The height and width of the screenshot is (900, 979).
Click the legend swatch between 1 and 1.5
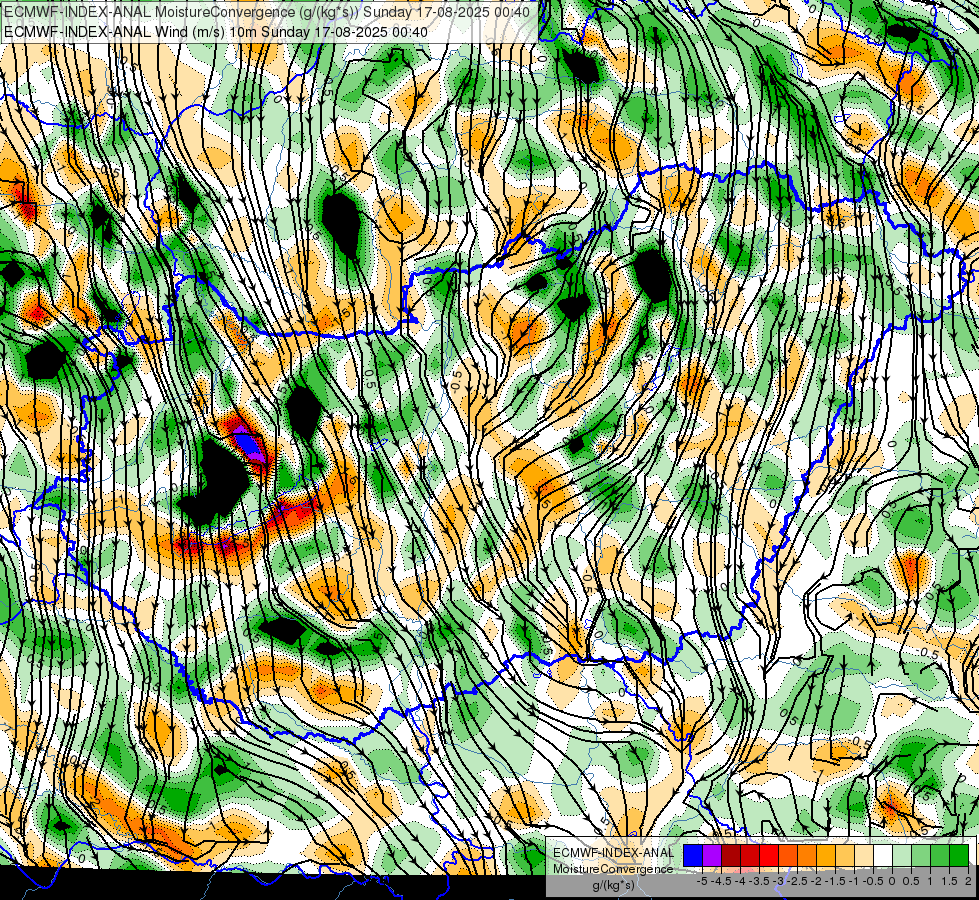click(940, 855)
